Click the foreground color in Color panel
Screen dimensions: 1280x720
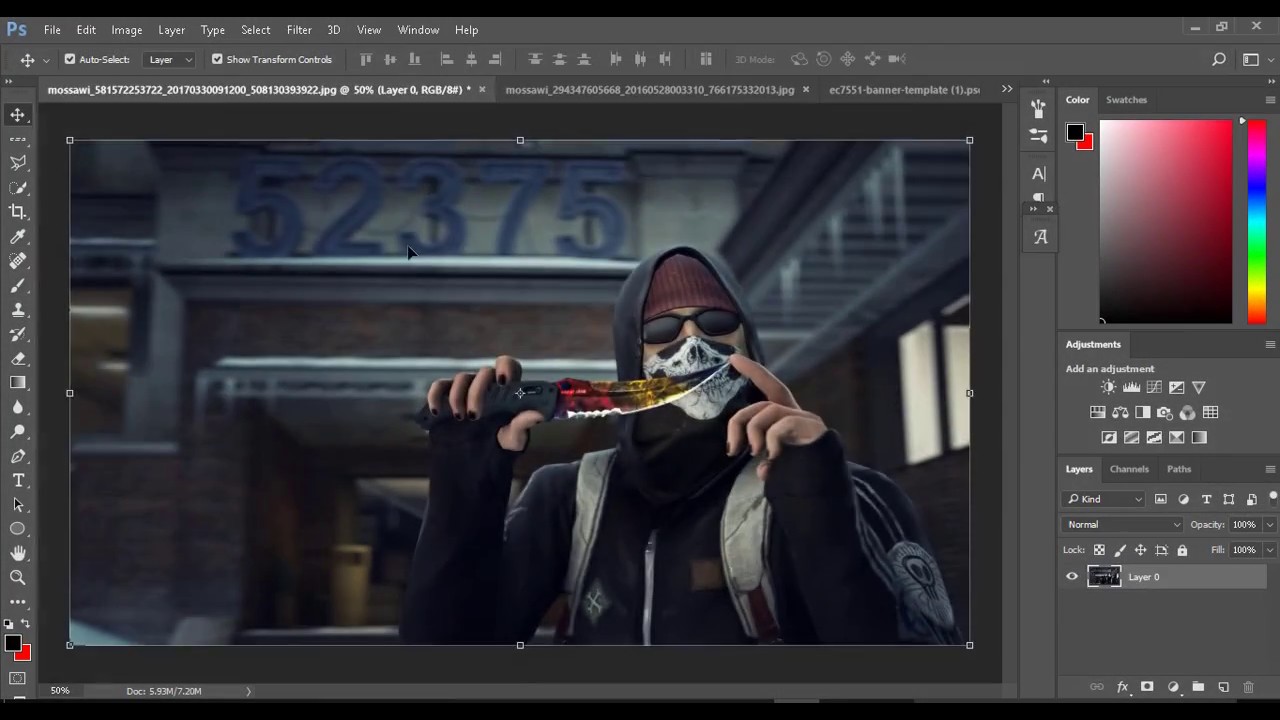[x=1075, y=132]
